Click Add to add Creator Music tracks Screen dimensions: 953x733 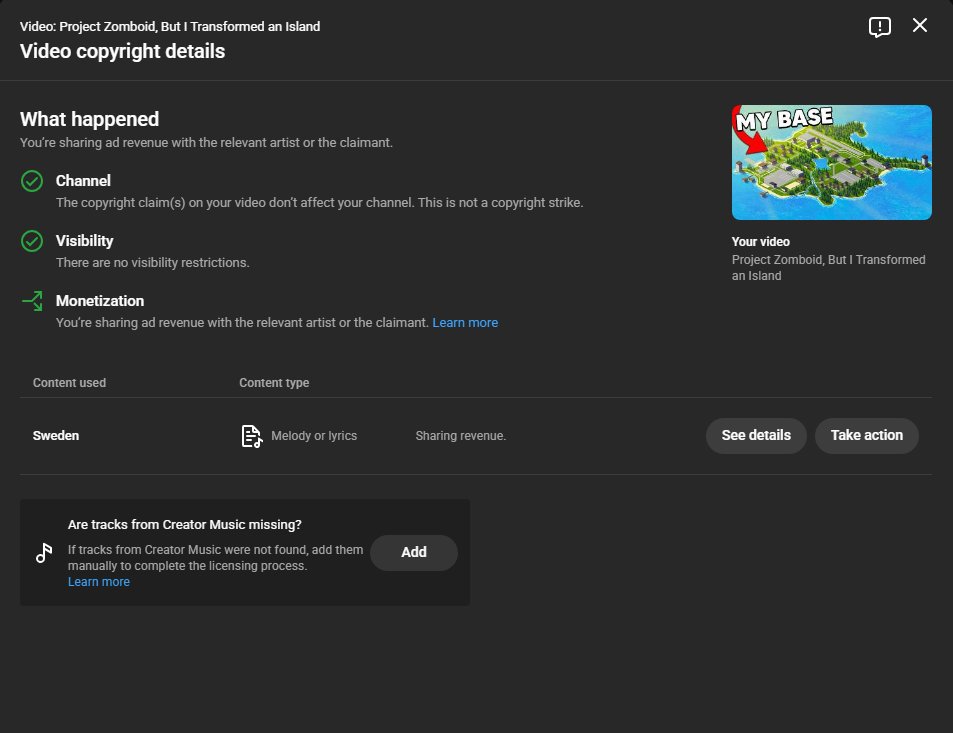click(x=414, y=552)
